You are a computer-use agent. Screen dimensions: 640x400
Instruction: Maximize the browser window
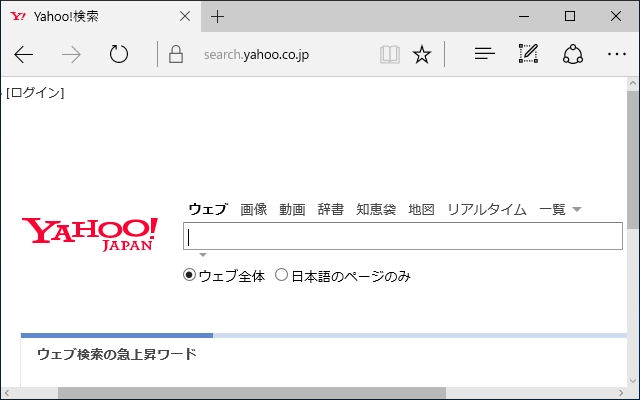[x=570, y=16]
